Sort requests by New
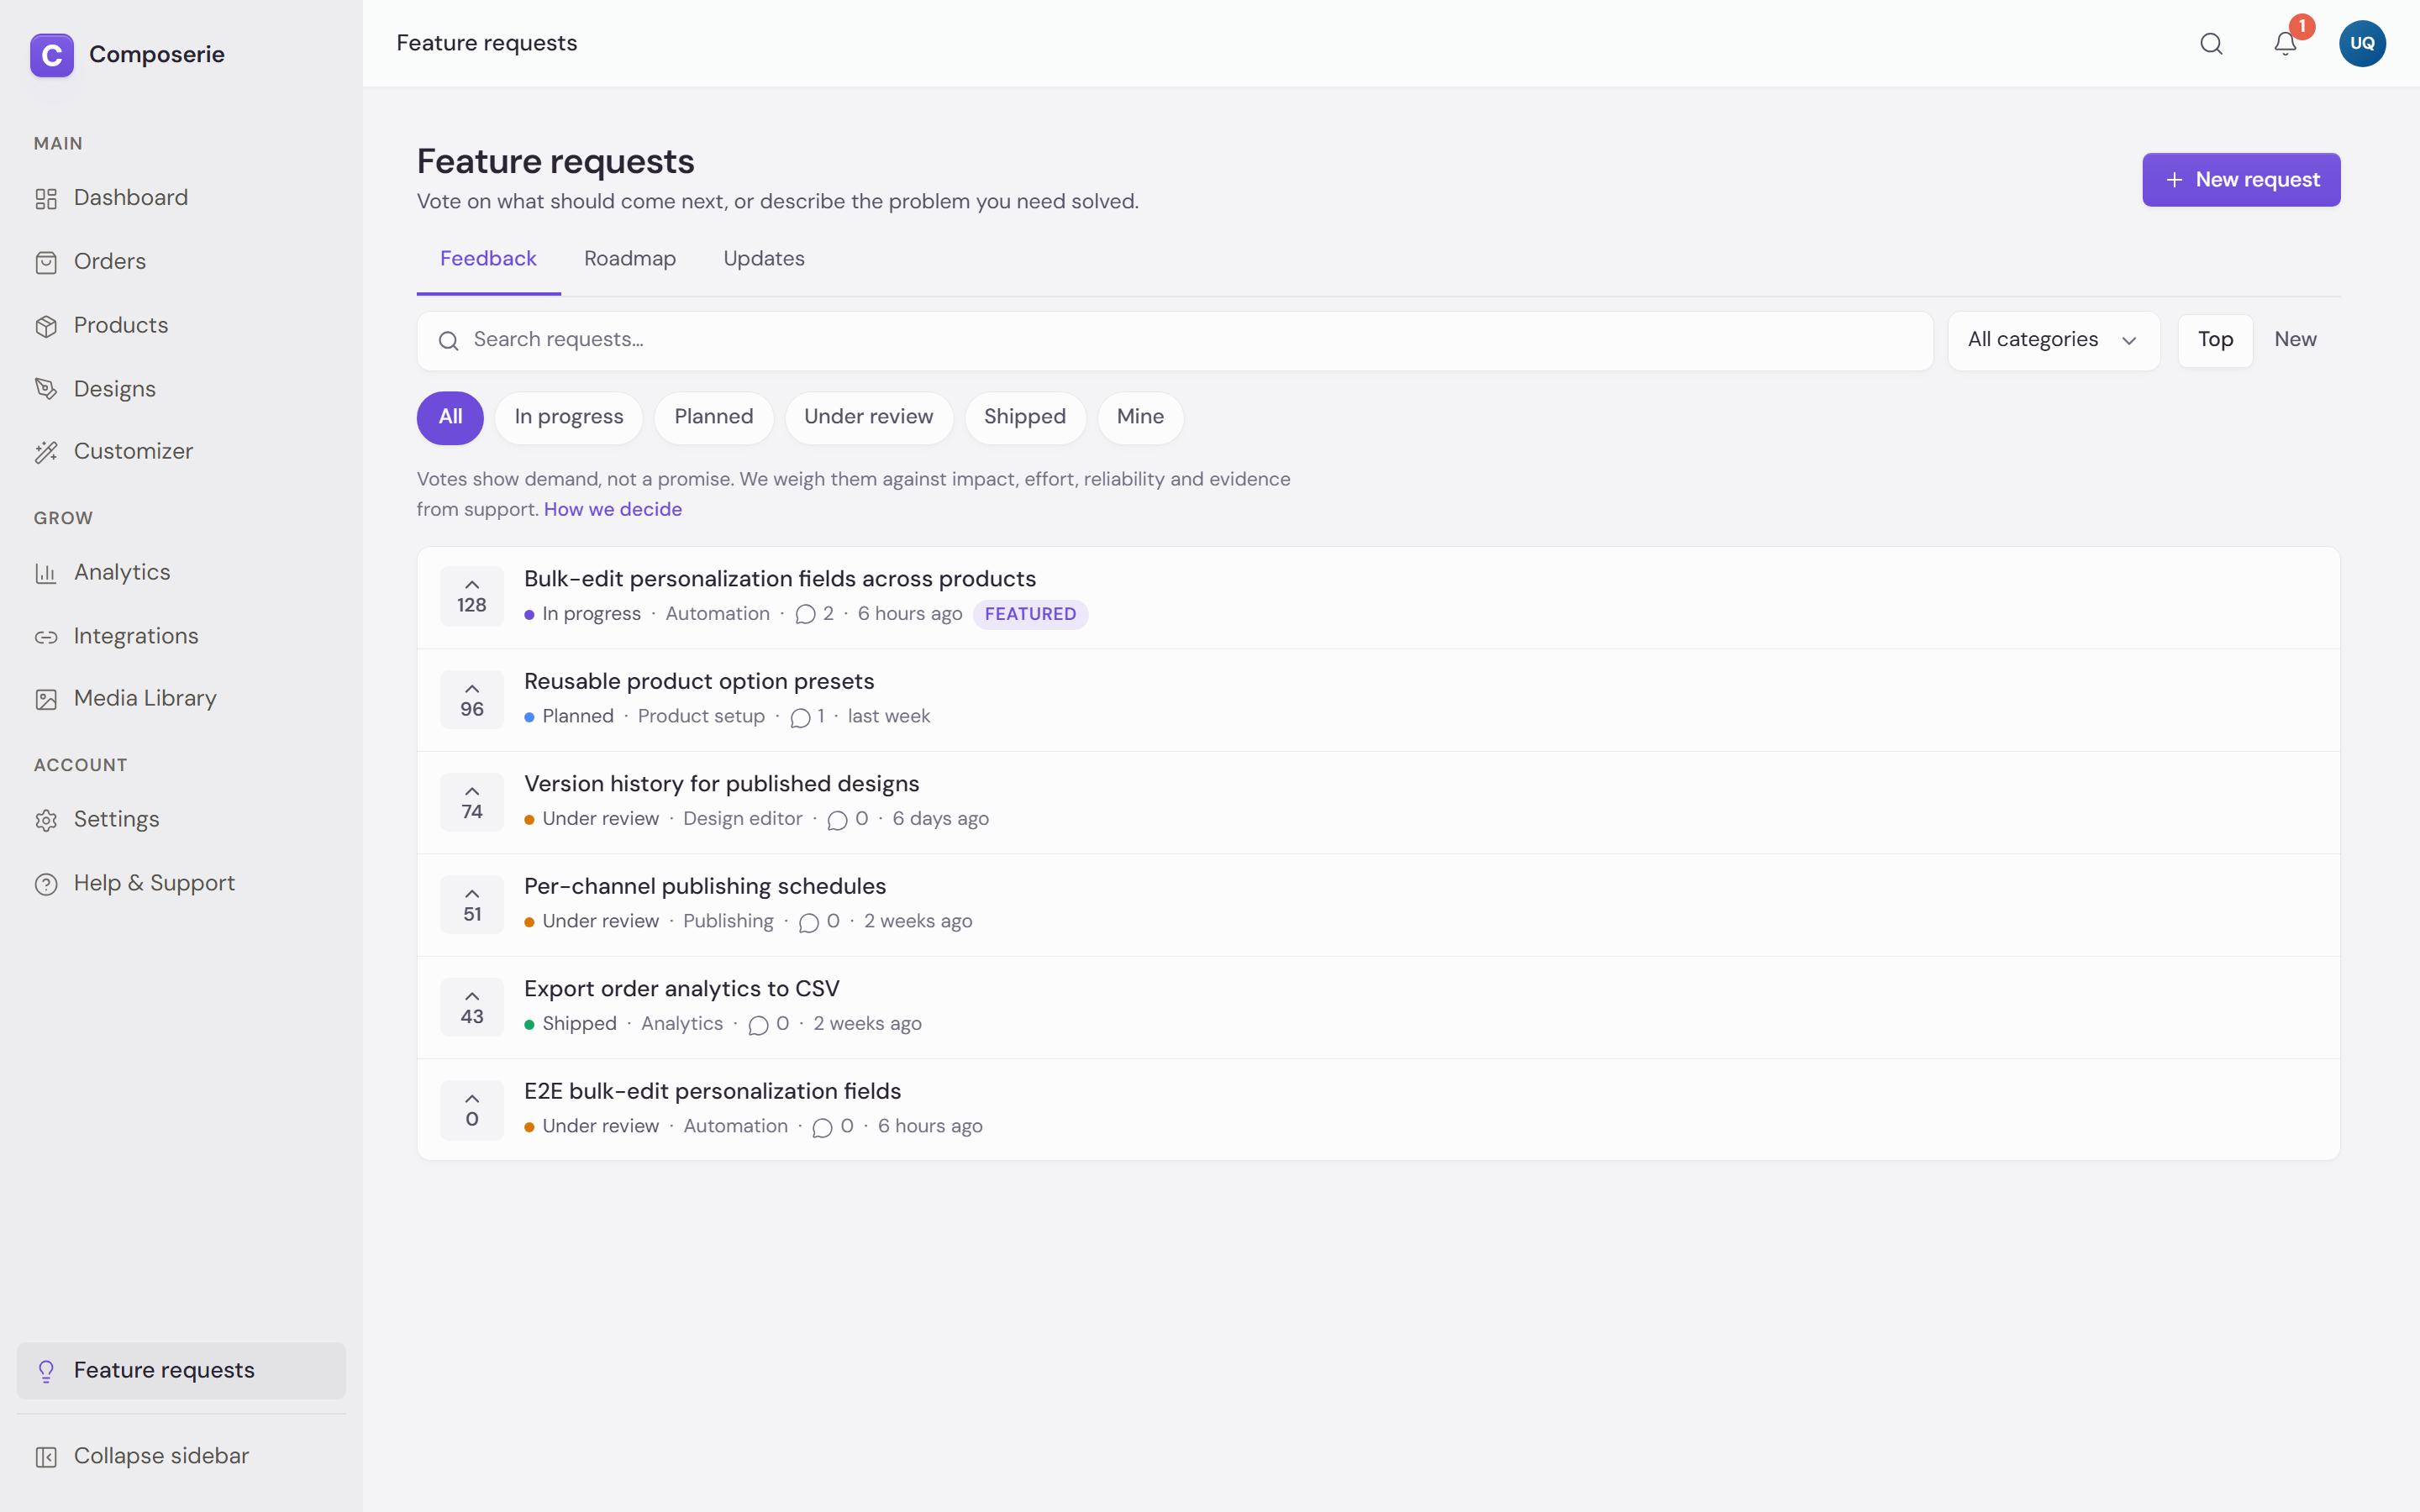 (2295, 340)
